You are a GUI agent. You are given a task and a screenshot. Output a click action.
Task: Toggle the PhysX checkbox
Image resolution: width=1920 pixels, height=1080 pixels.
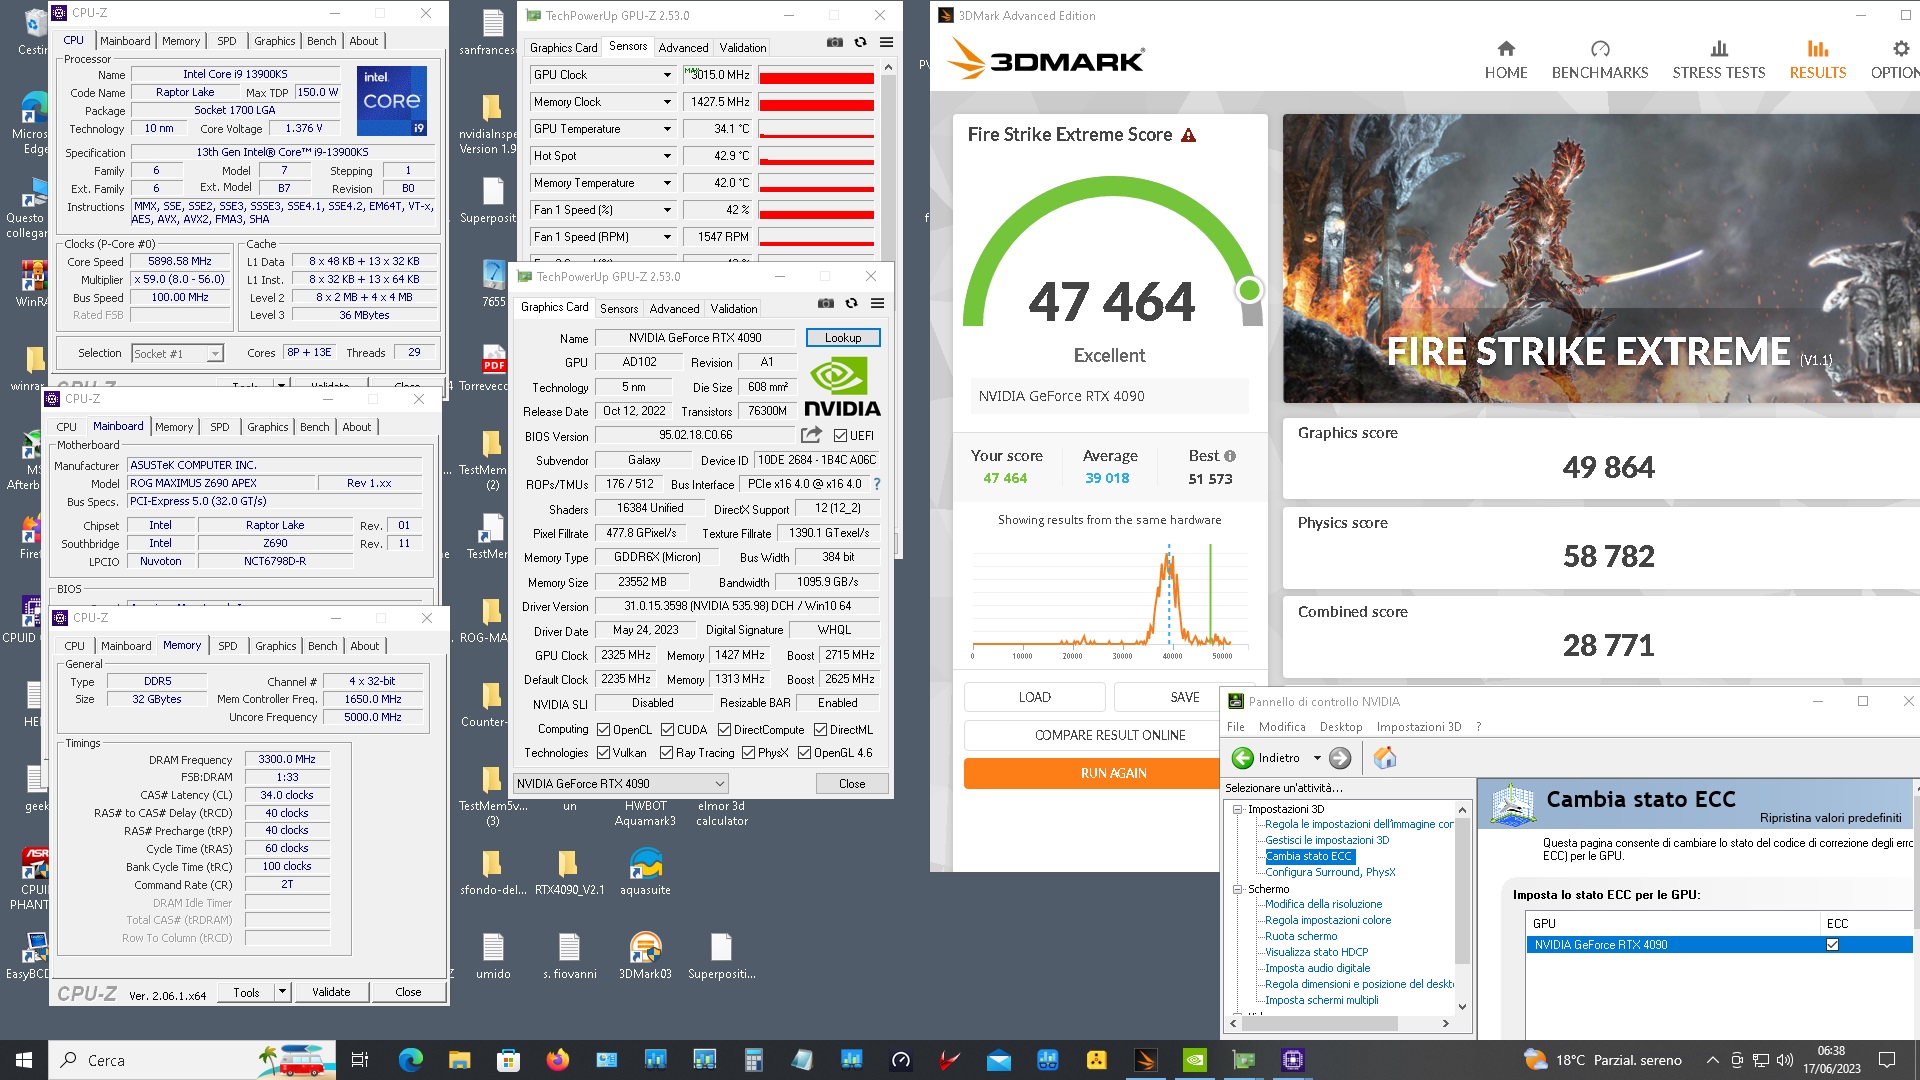pos(748,753)
